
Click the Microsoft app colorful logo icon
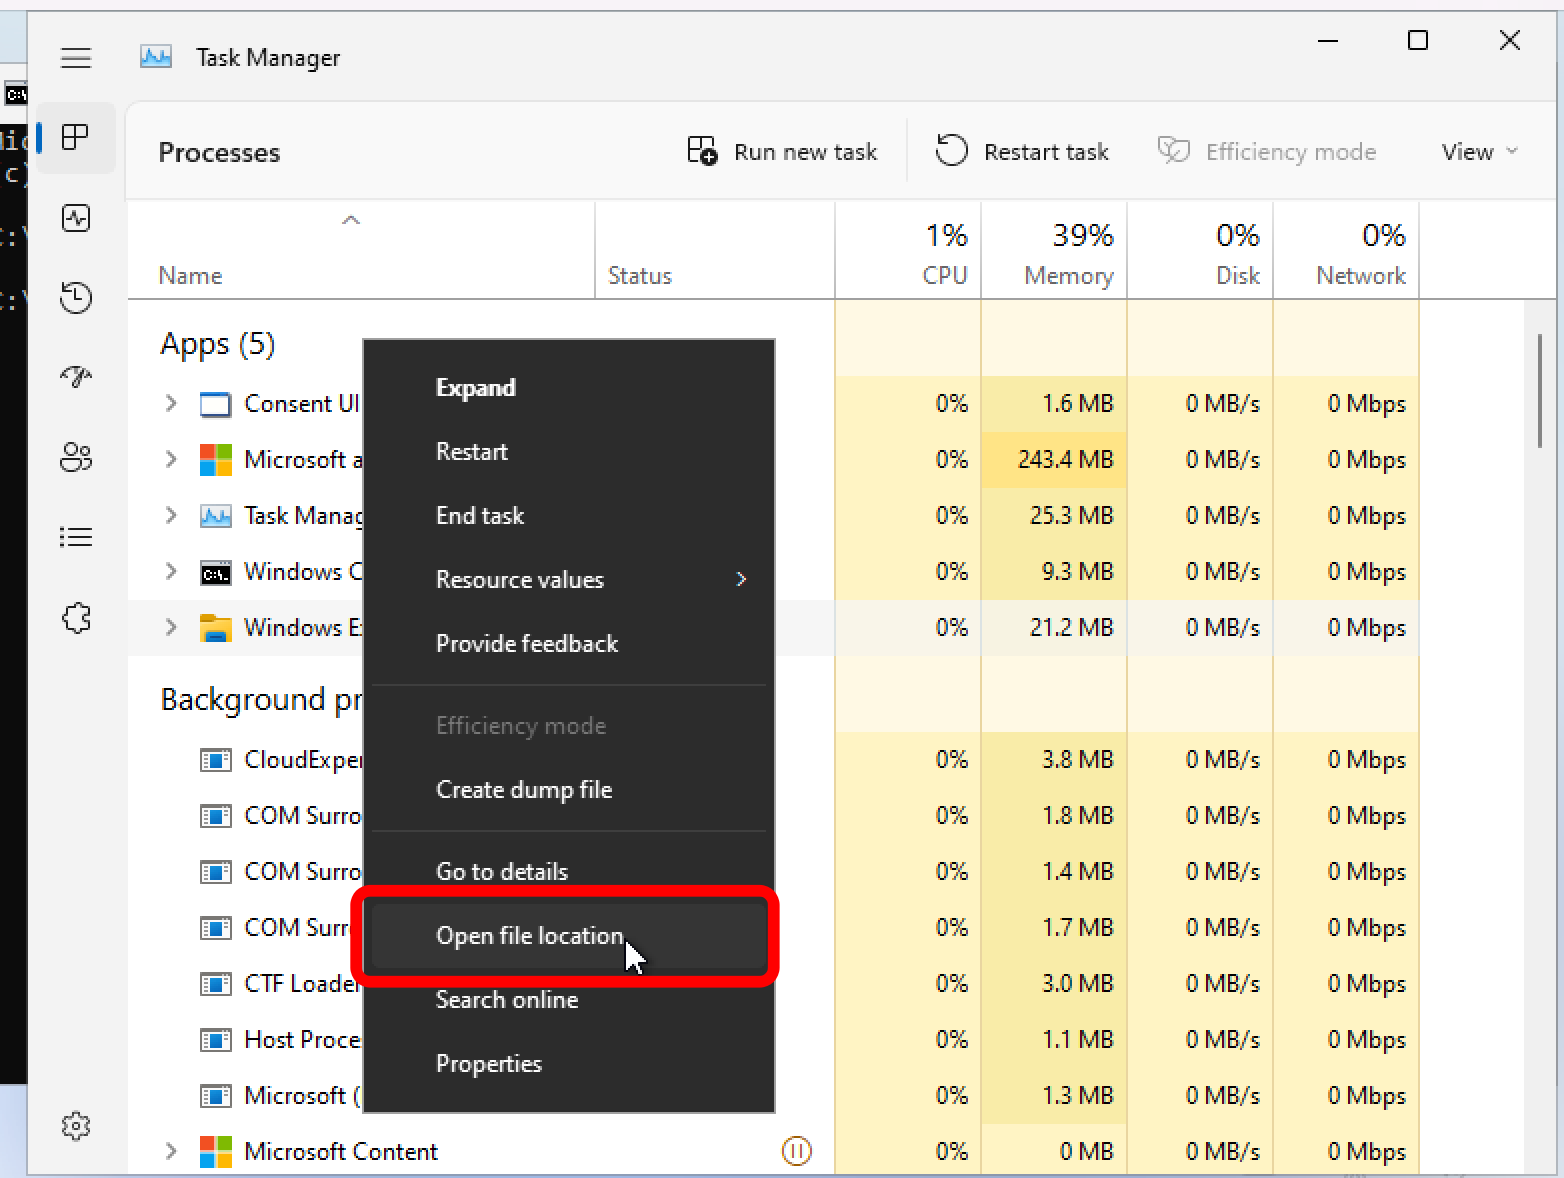pyautogui.click(x=215, y=460)
